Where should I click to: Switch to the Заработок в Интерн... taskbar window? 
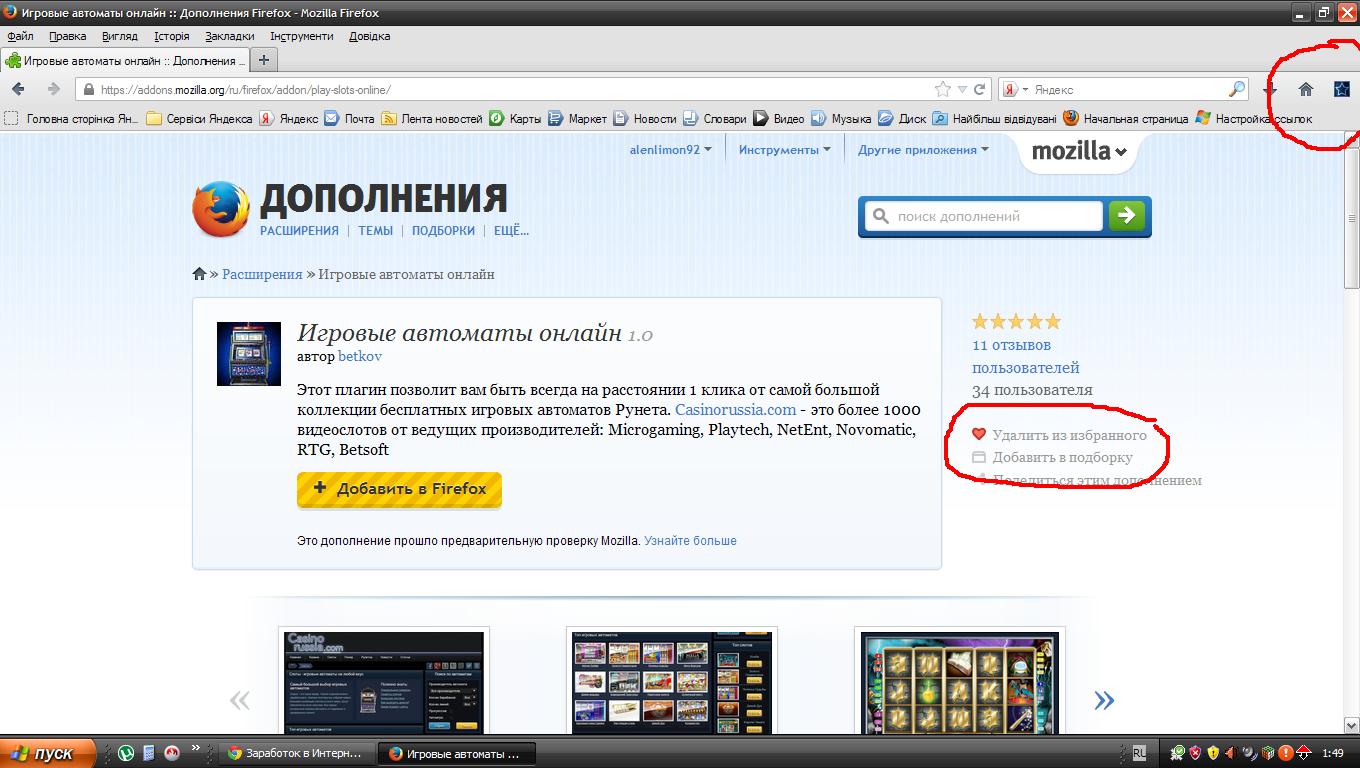(296, 753)
